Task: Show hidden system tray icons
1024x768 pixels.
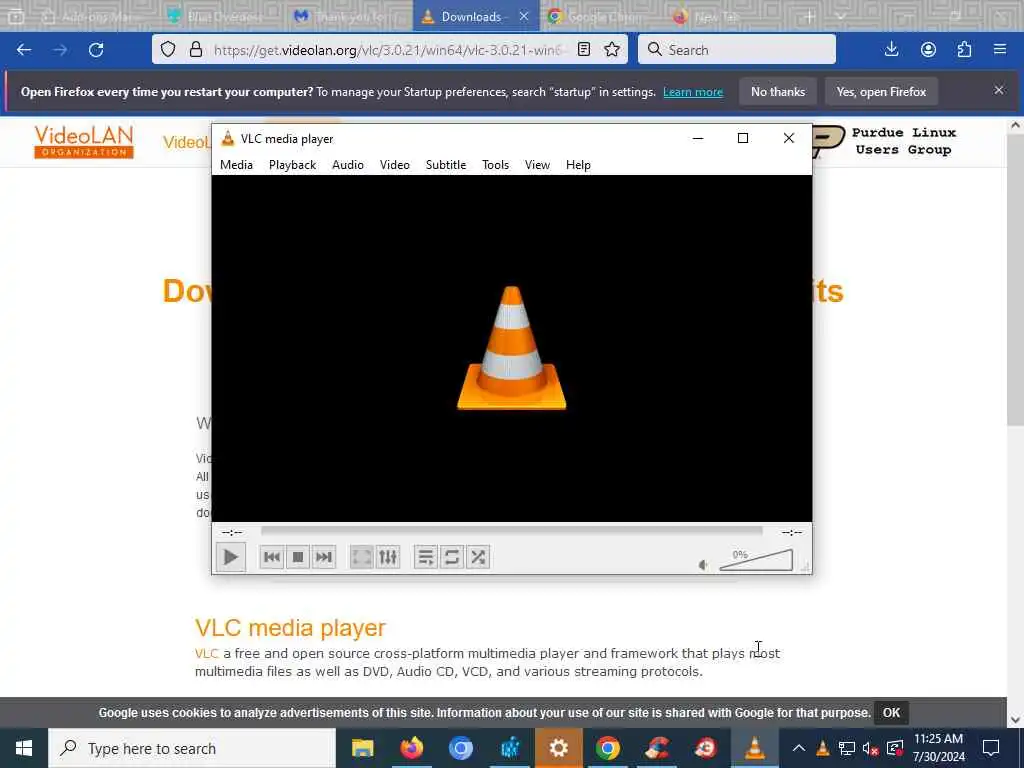Action: (799, 748)
